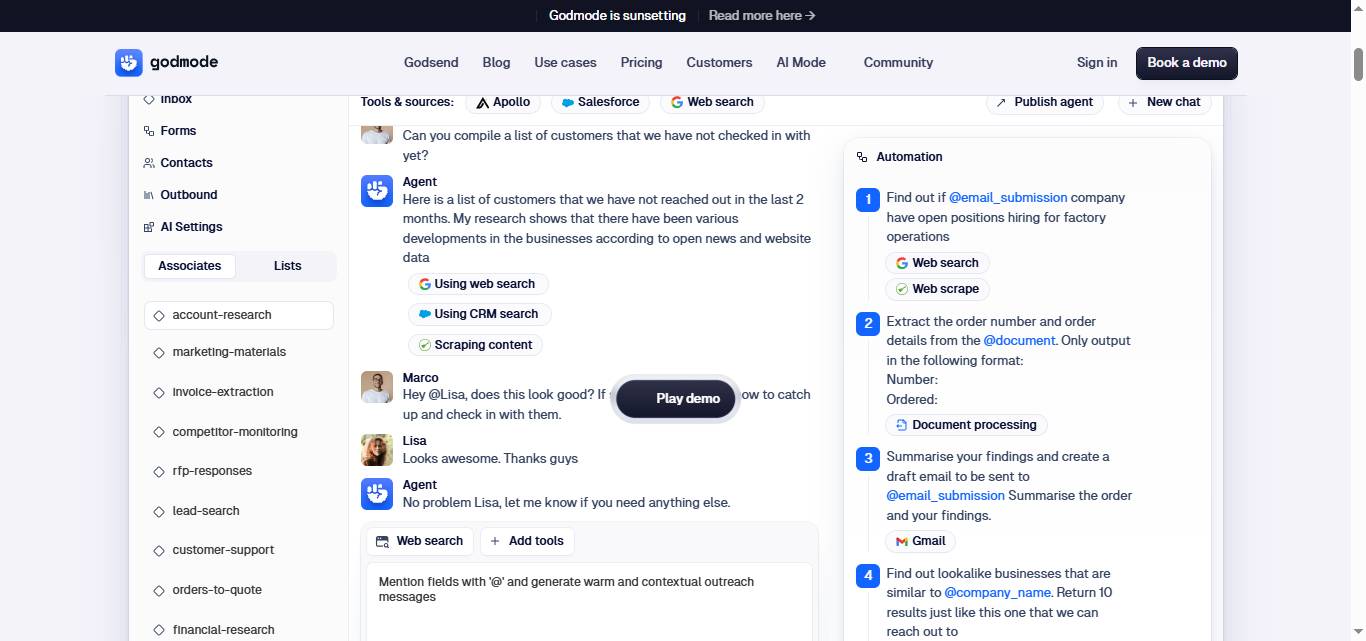Image resolution: width=1366 pixels, height=641 pixels.
Task: Open the account-research associate
Action: coord(239,315)
